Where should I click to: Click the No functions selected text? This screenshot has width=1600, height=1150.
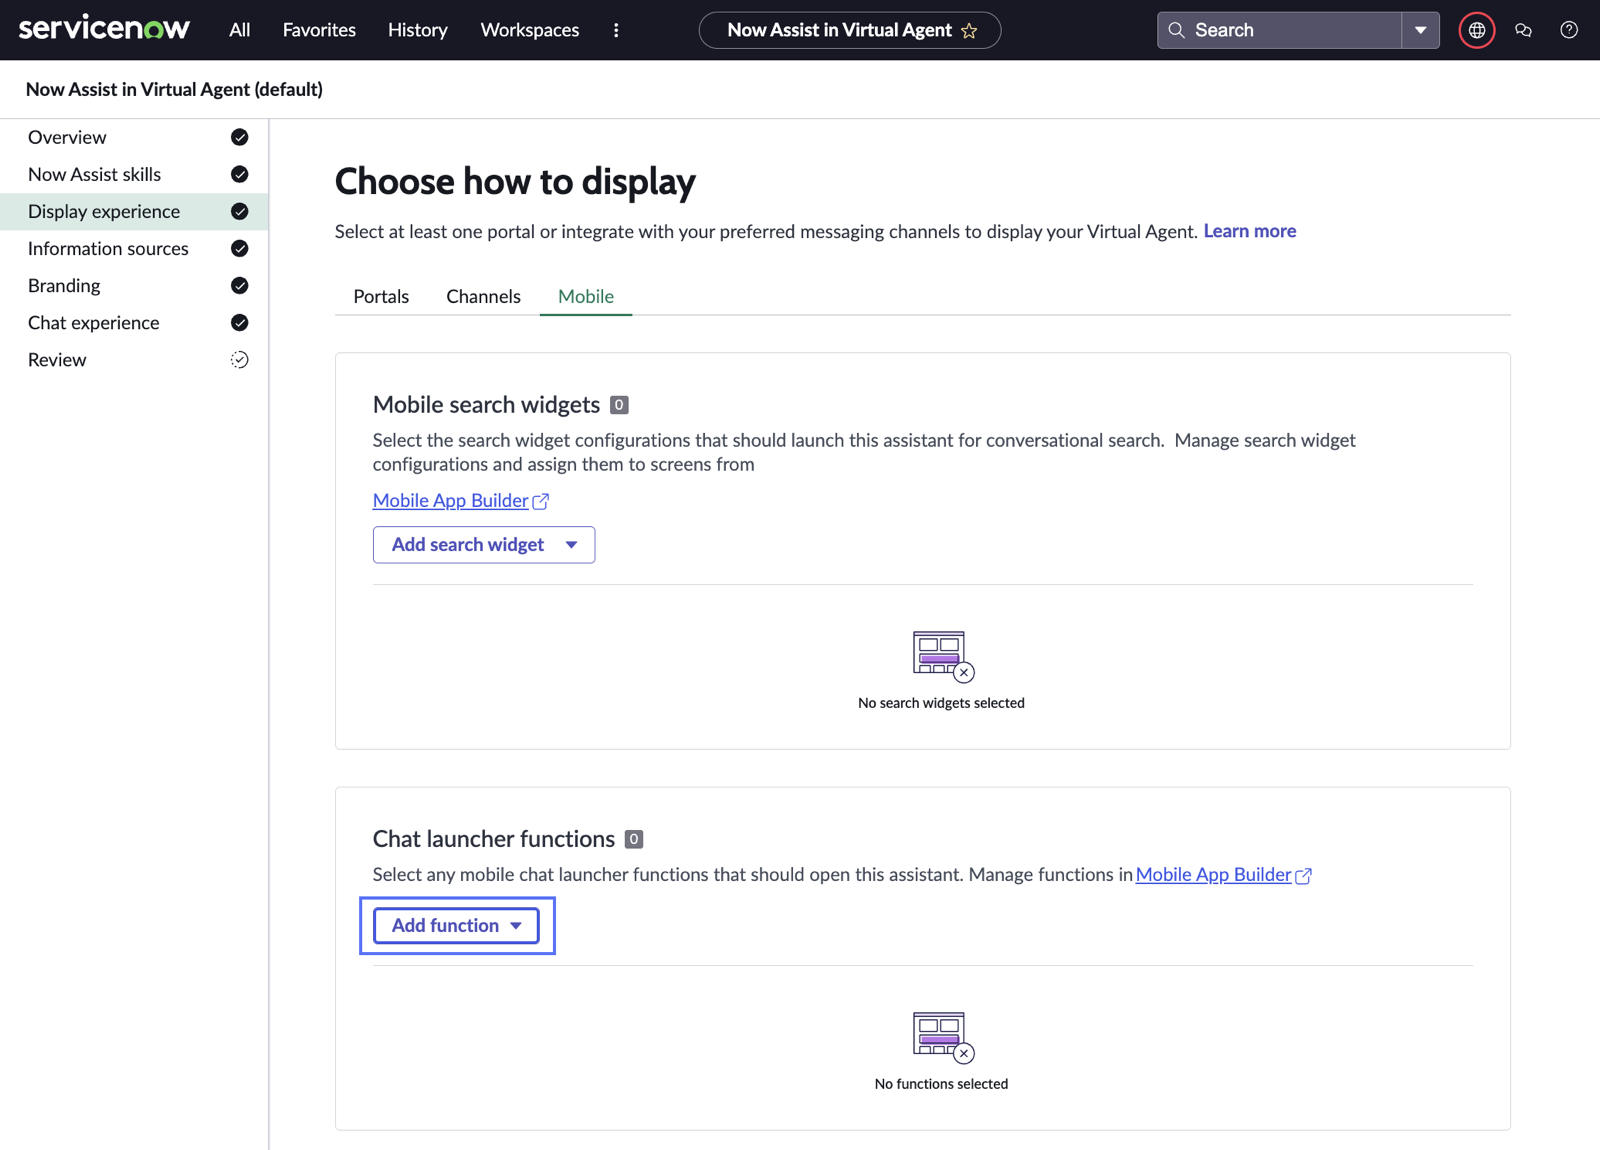point(941,1084)
